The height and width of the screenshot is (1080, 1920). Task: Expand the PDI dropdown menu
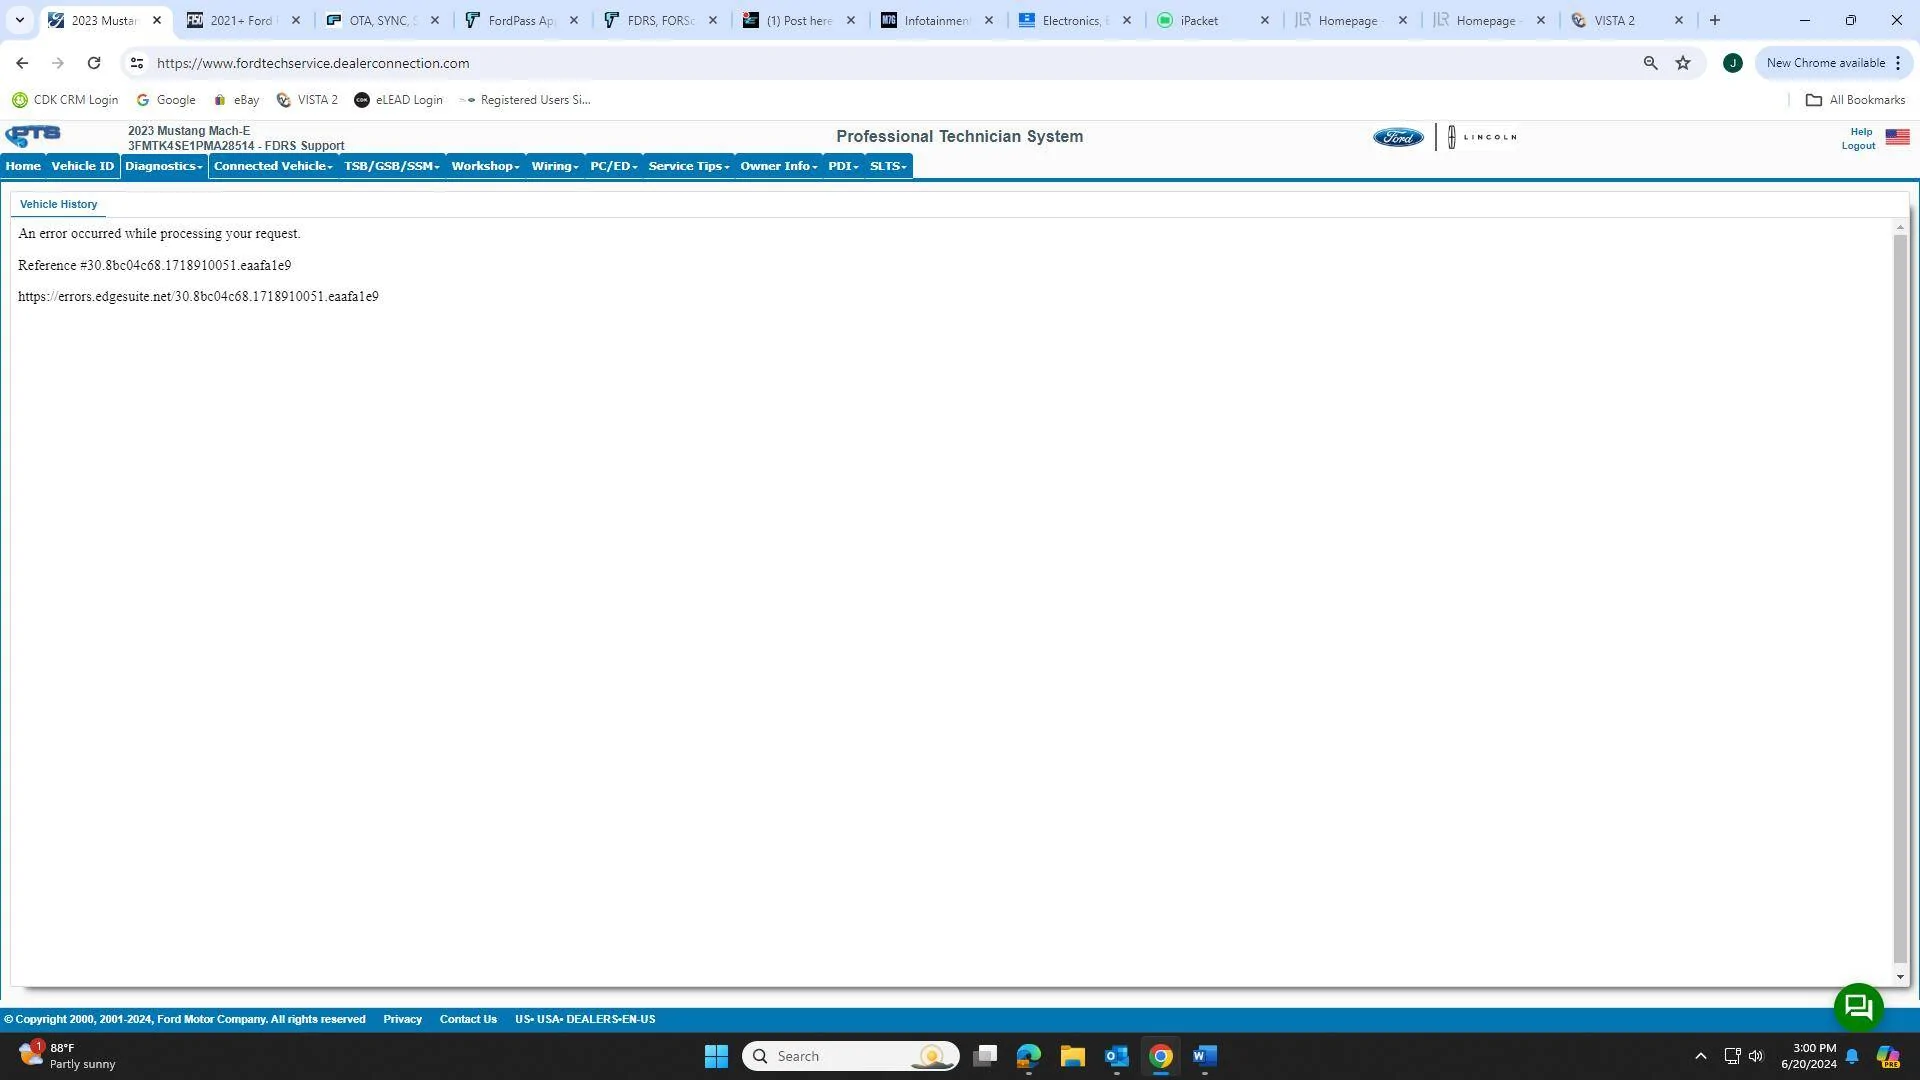click(x=843, y=166)
